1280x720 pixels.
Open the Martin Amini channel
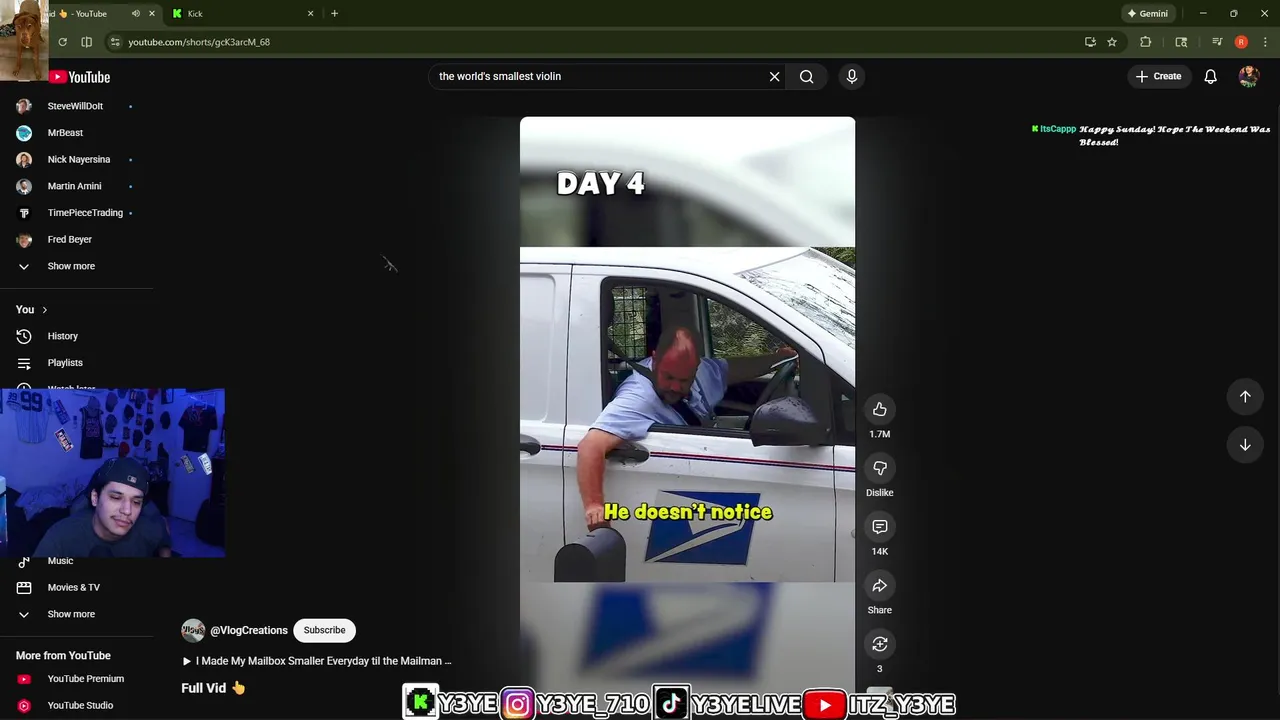(76, 186)
